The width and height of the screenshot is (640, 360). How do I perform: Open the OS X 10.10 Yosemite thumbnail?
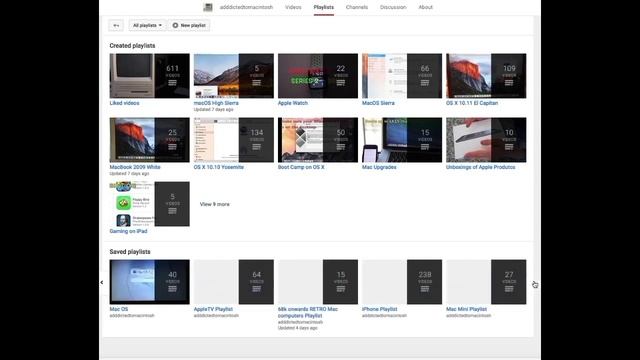pyautogui.click(x=233, y=140)
